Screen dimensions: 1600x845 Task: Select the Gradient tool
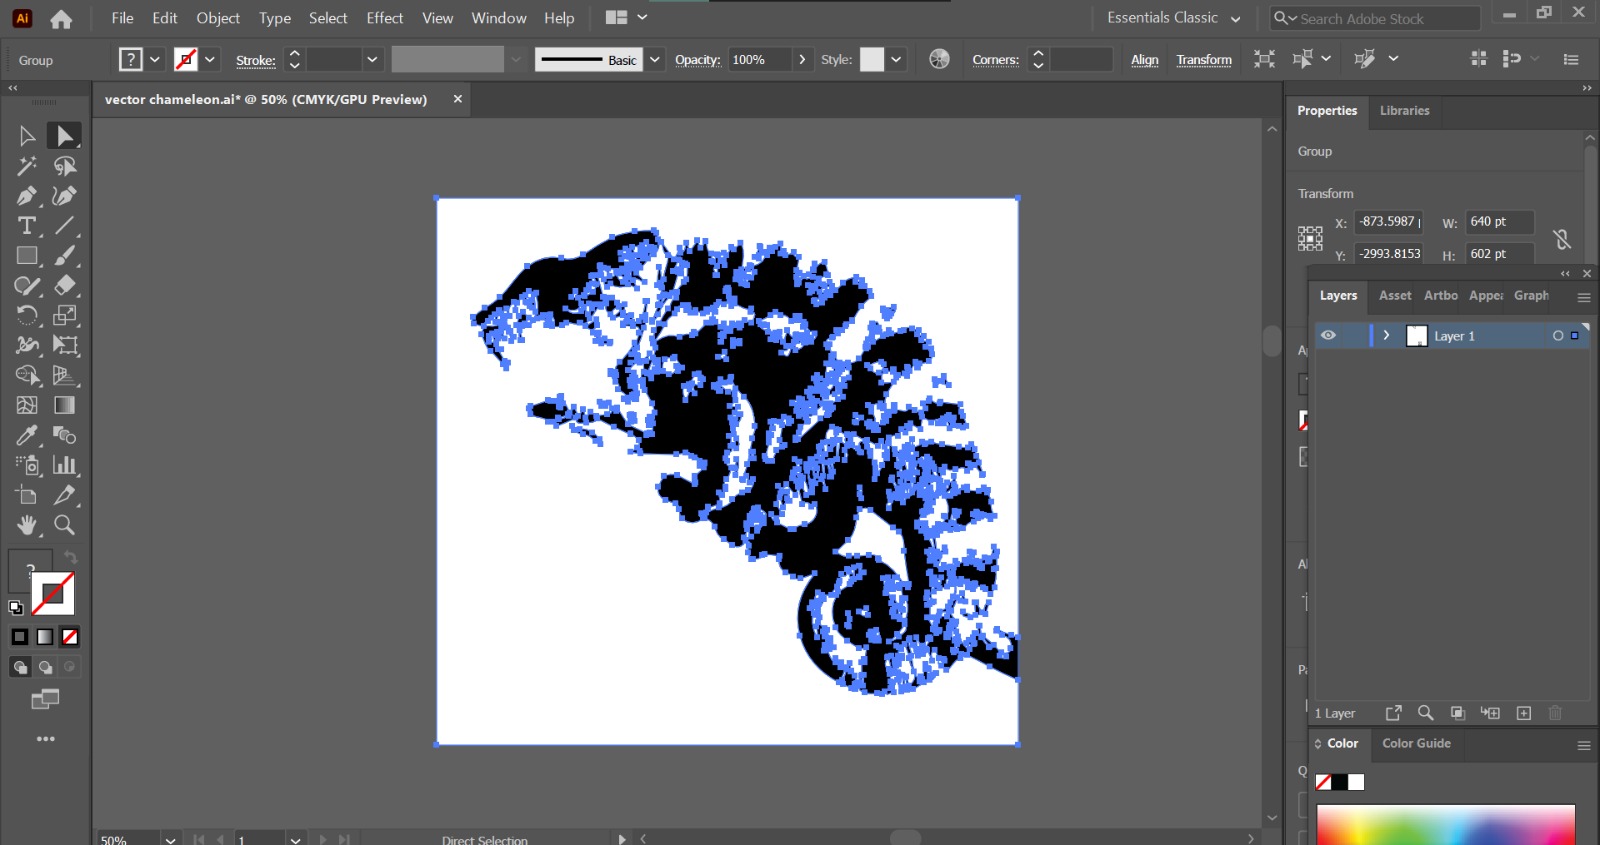65,405
